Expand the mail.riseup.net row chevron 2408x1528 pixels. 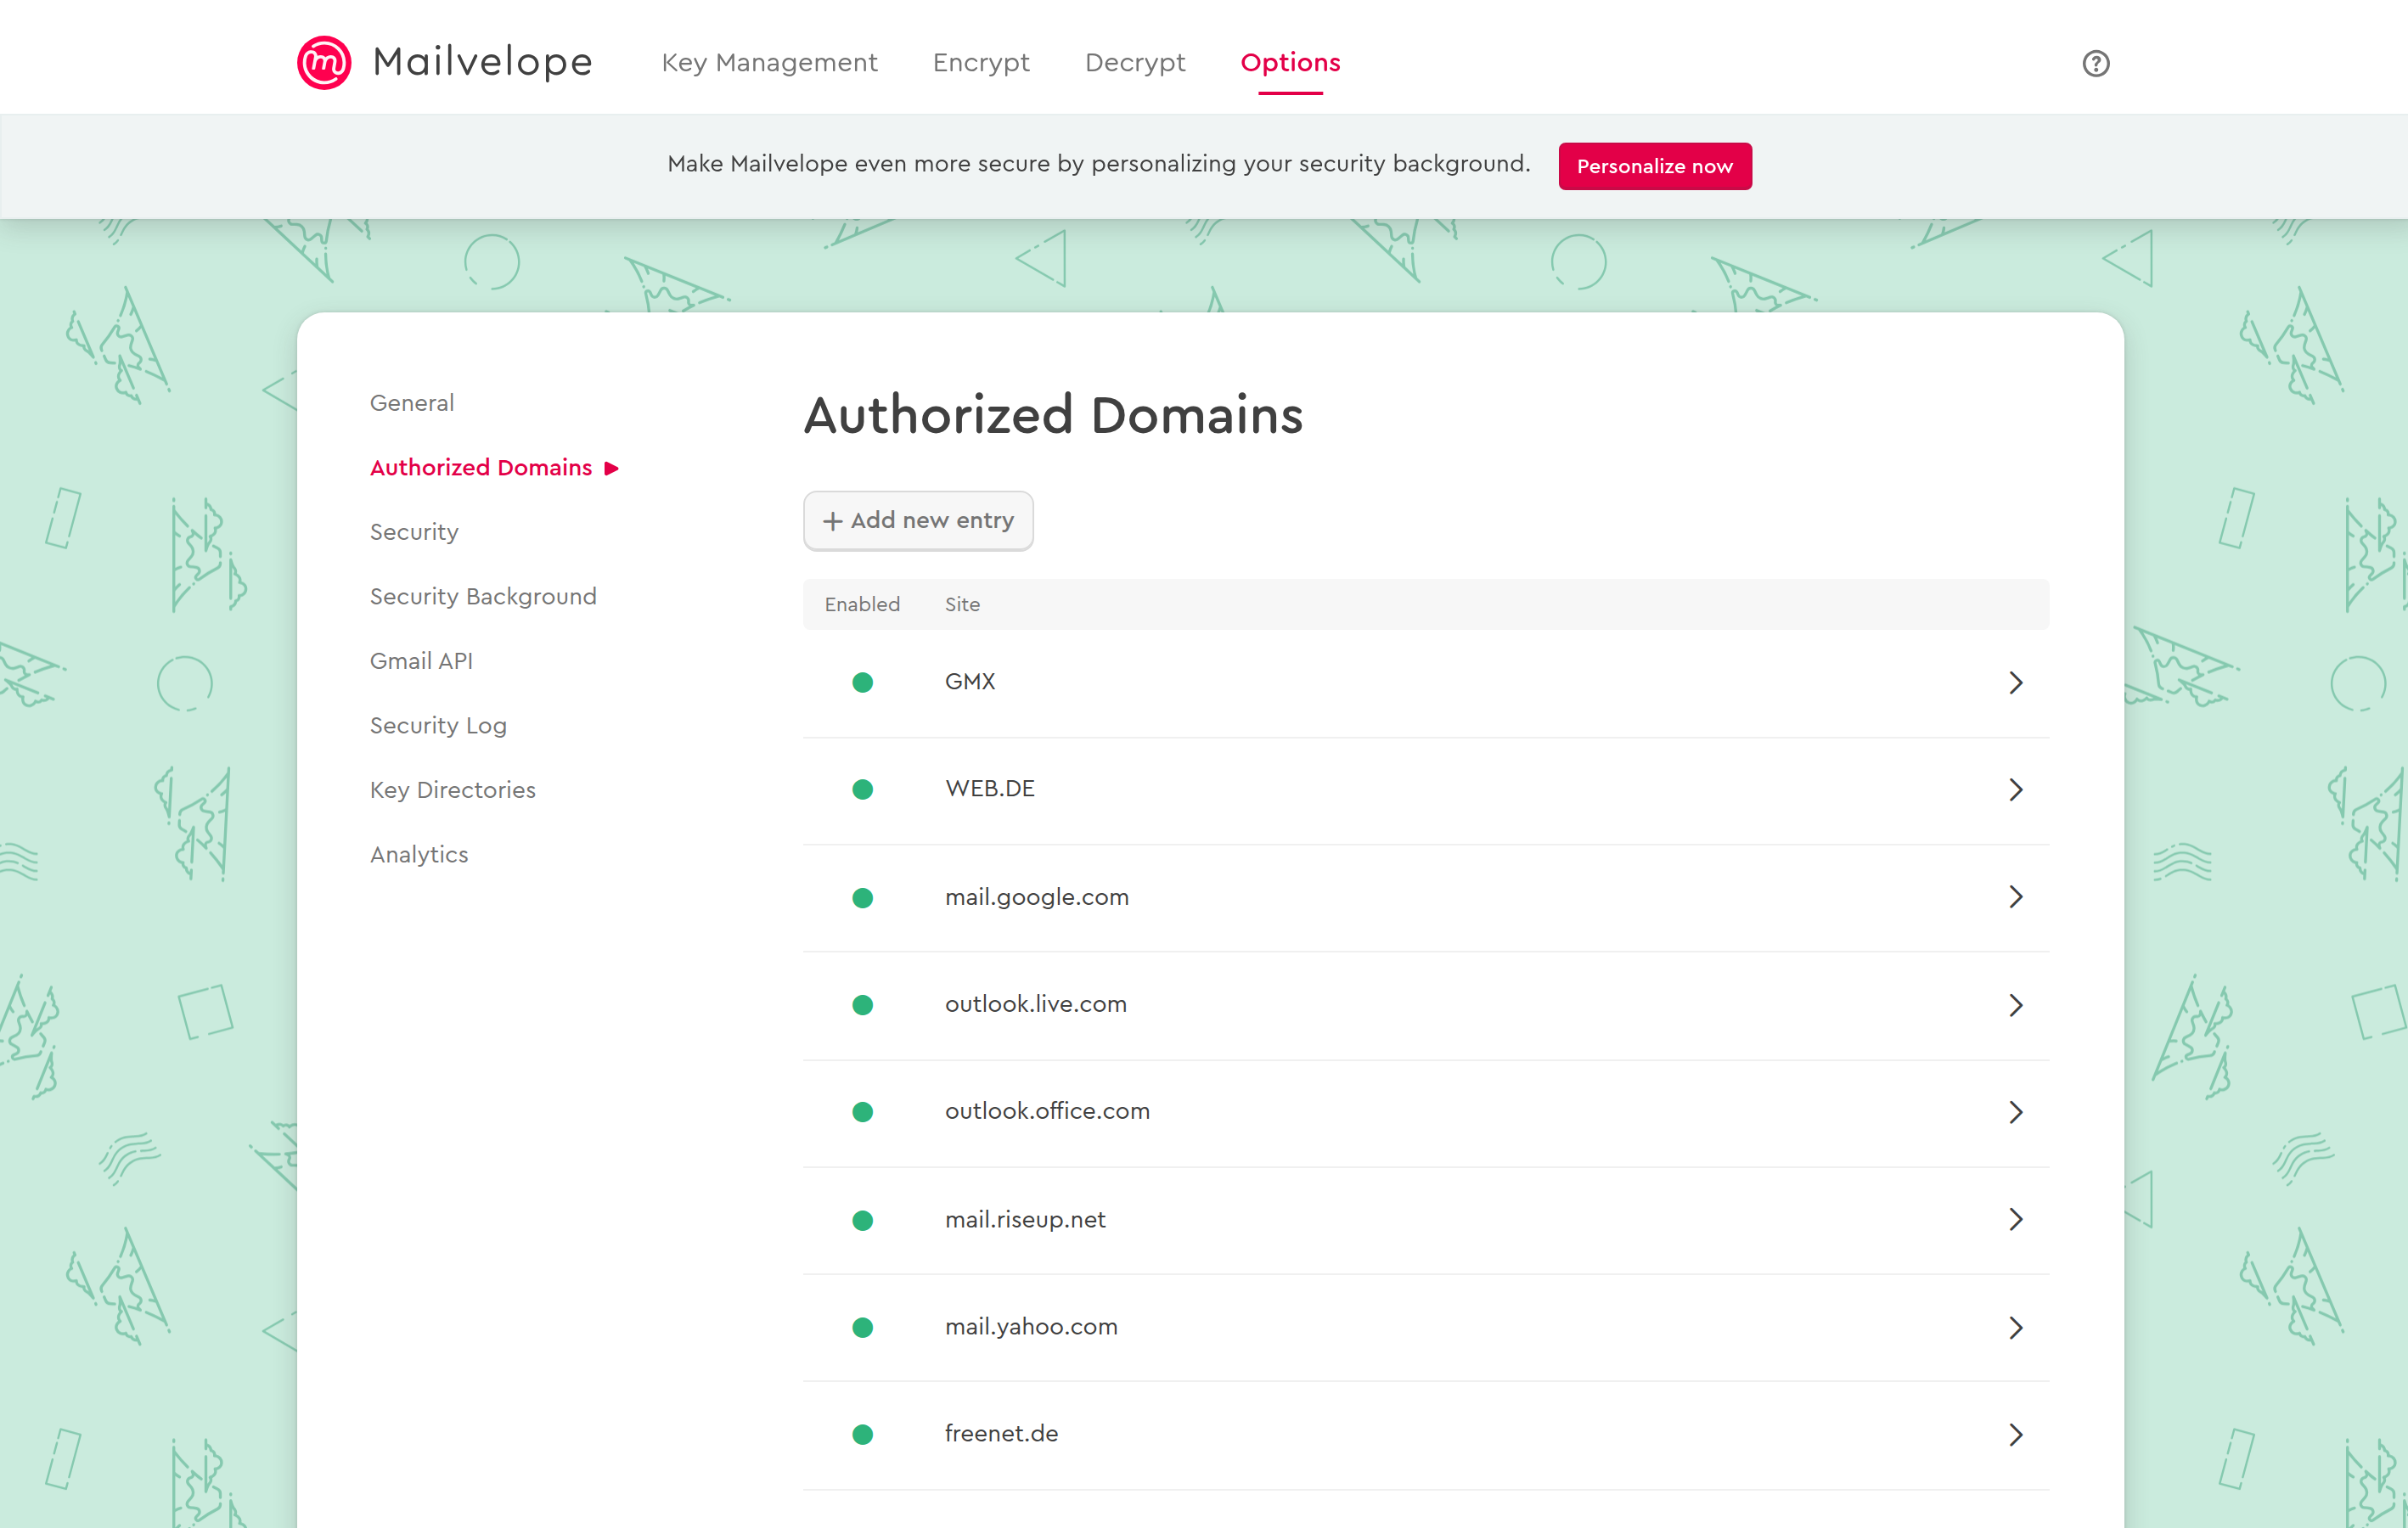coord(2015,1219)
